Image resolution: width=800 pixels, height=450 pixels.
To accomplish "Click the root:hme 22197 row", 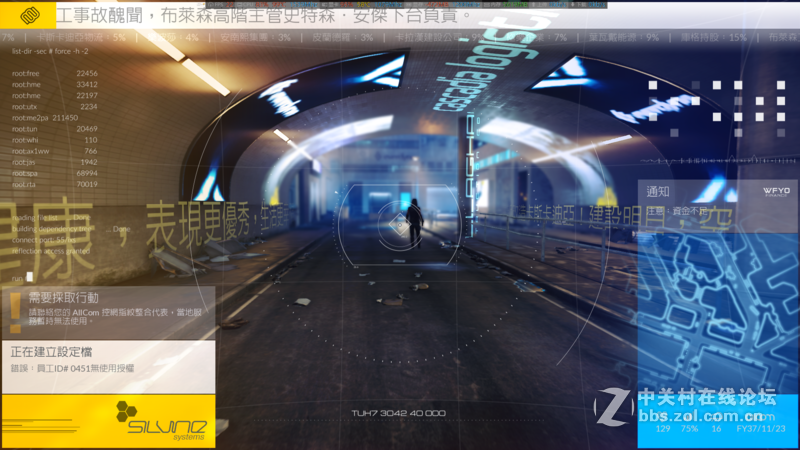I will pyautogui.click(x=55, y=96).
